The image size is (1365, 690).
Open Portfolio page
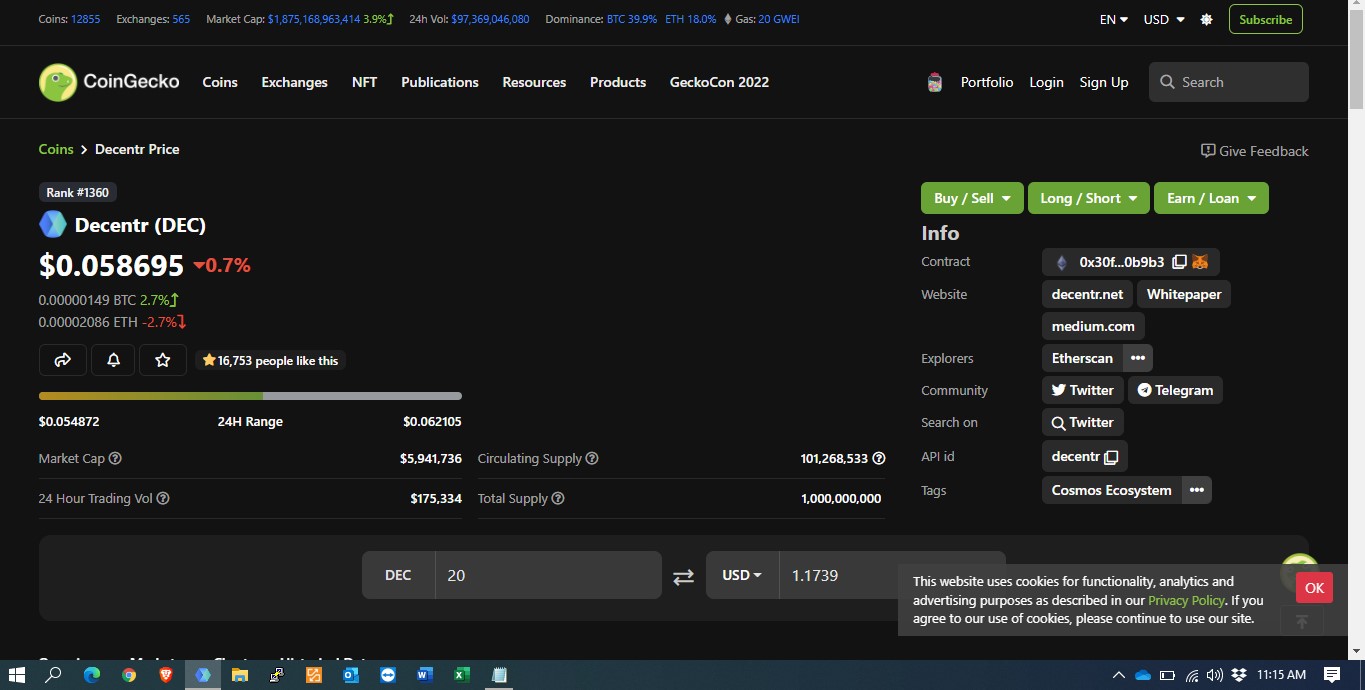coord(987,82)
